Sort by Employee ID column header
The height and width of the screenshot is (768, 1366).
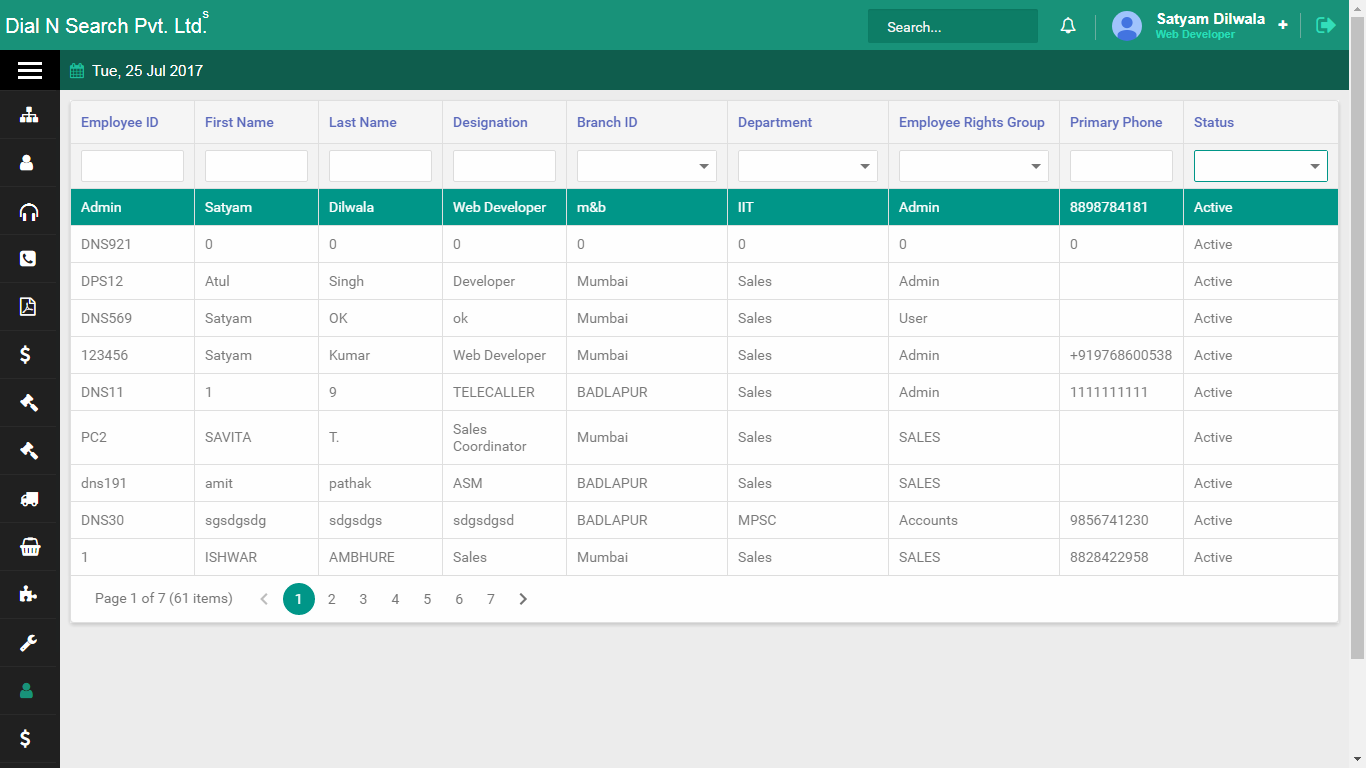[120, 122]
